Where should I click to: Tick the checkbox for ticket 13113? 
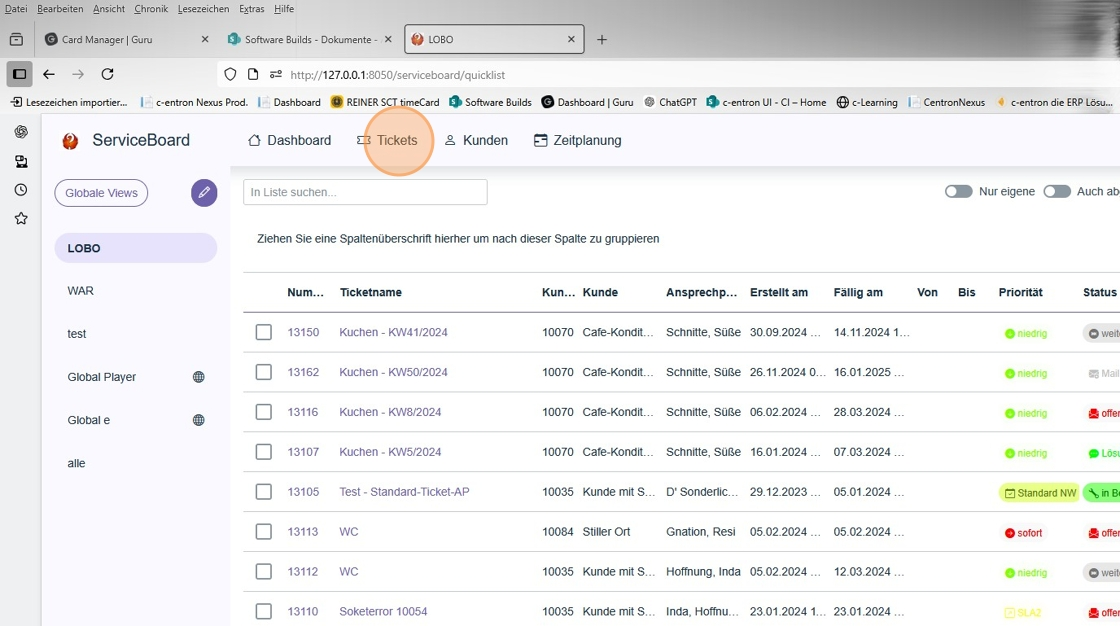coord(264,532)
